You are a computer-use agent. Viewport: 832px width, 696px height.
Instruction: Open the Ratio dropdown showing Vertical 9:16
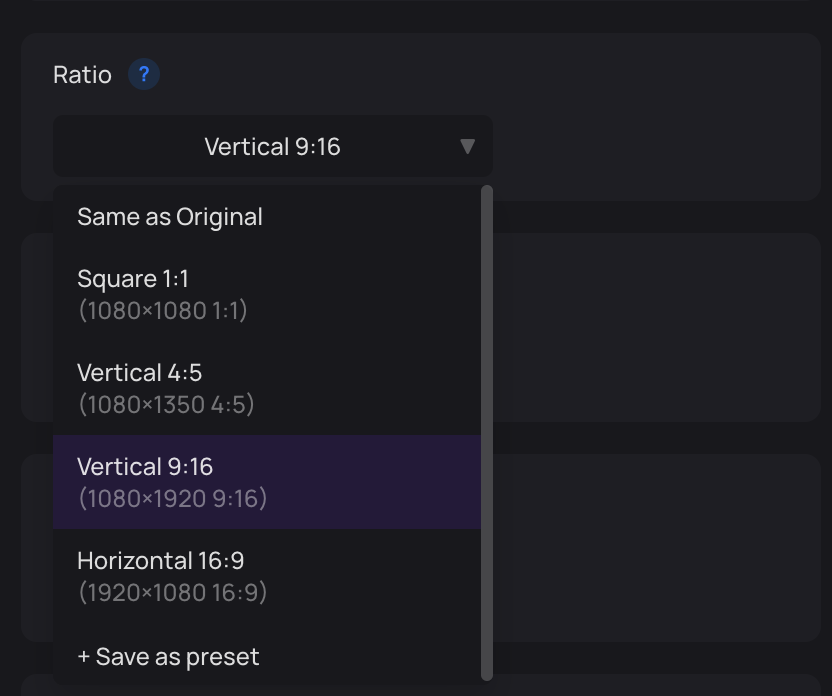click(272, 146)
